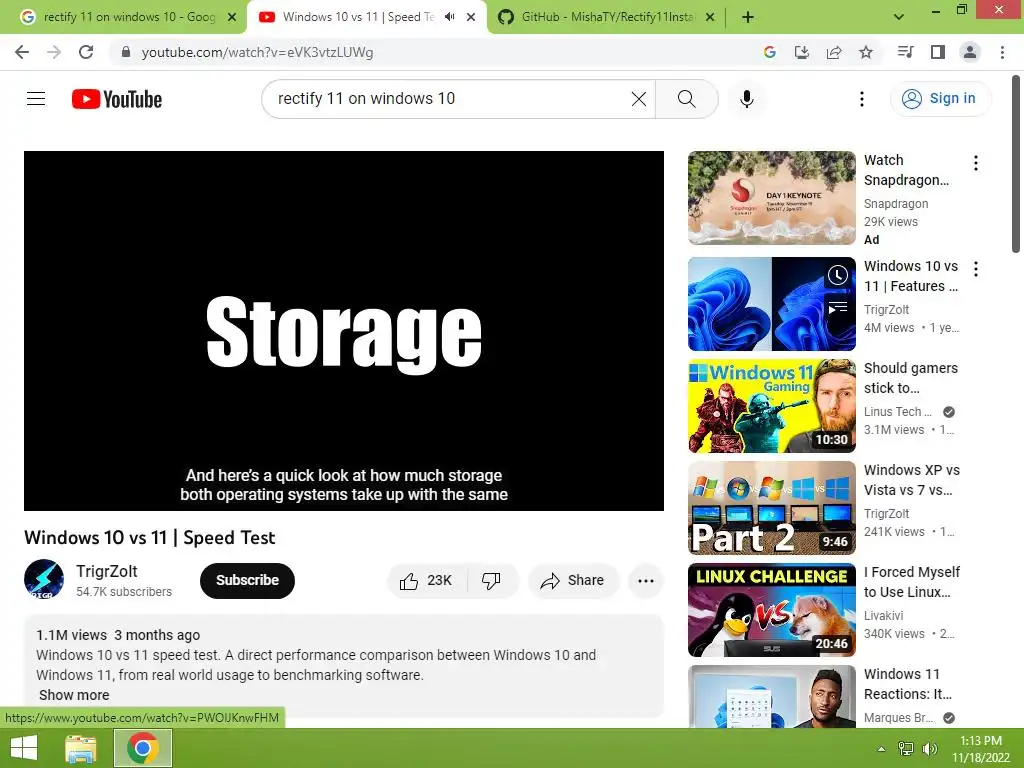Start voice search with microphone
This screenshot has width=1024, height=768.
[746, 99]
